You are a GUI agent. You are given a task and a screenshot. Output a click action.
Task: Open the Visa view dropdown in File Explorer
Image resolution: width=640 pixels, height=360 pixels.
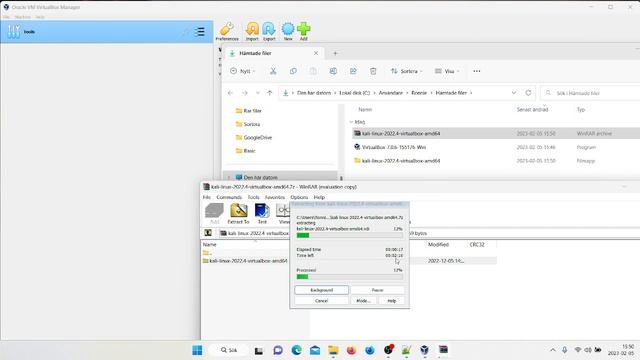pos(447,71)
